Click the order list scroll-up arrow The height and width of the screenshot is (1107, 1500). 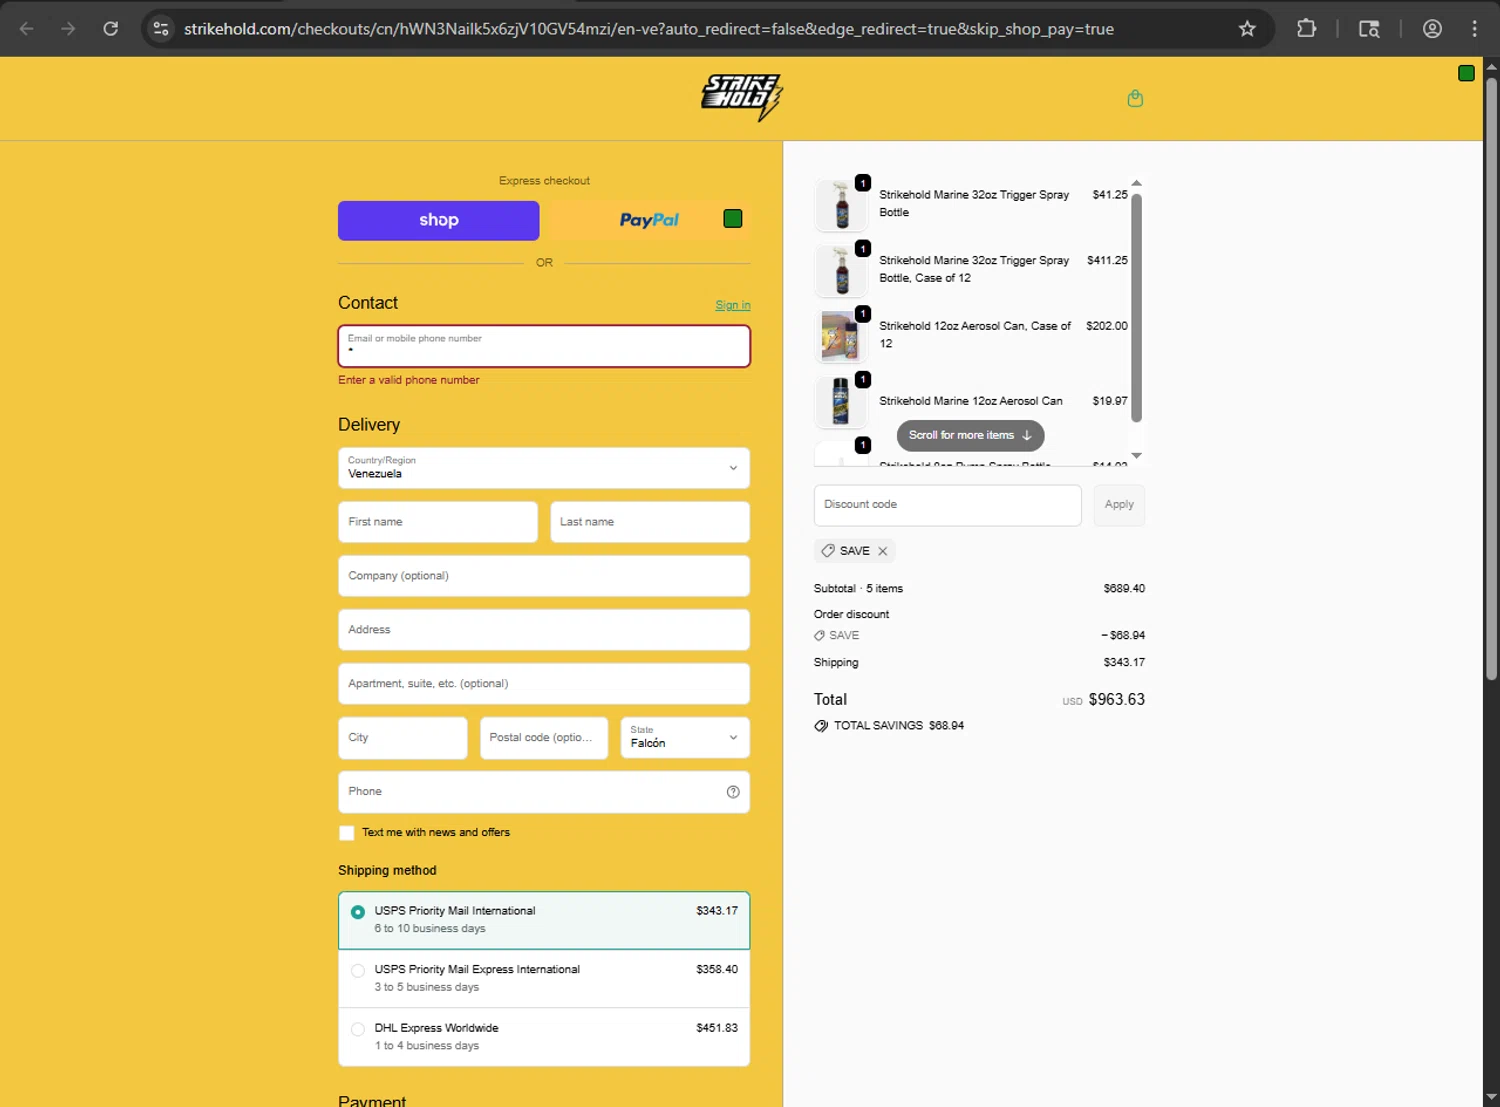(x=1136, y=183)
